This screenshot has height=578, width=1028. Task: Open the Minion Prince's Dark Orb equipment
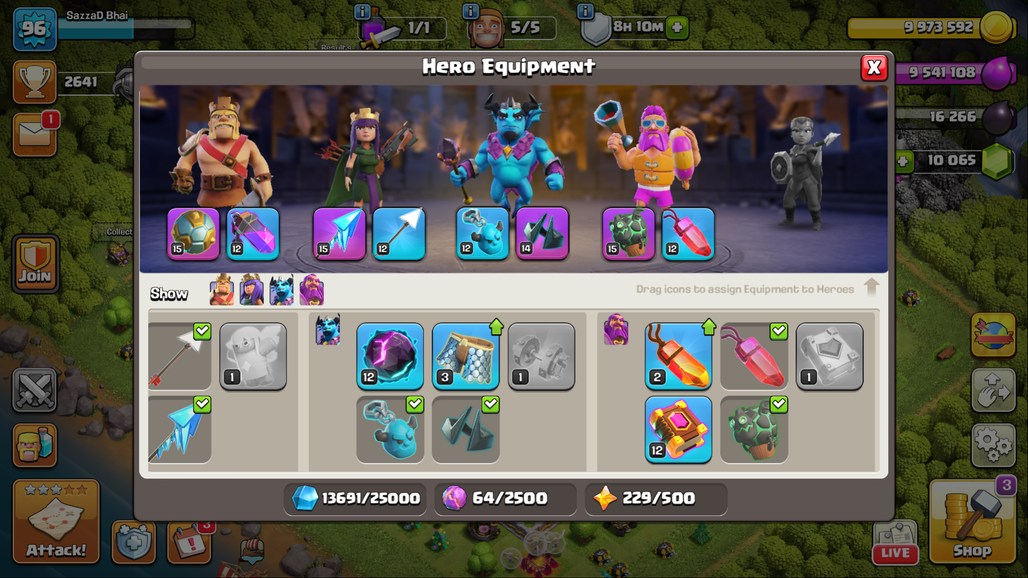pos(390,356)
